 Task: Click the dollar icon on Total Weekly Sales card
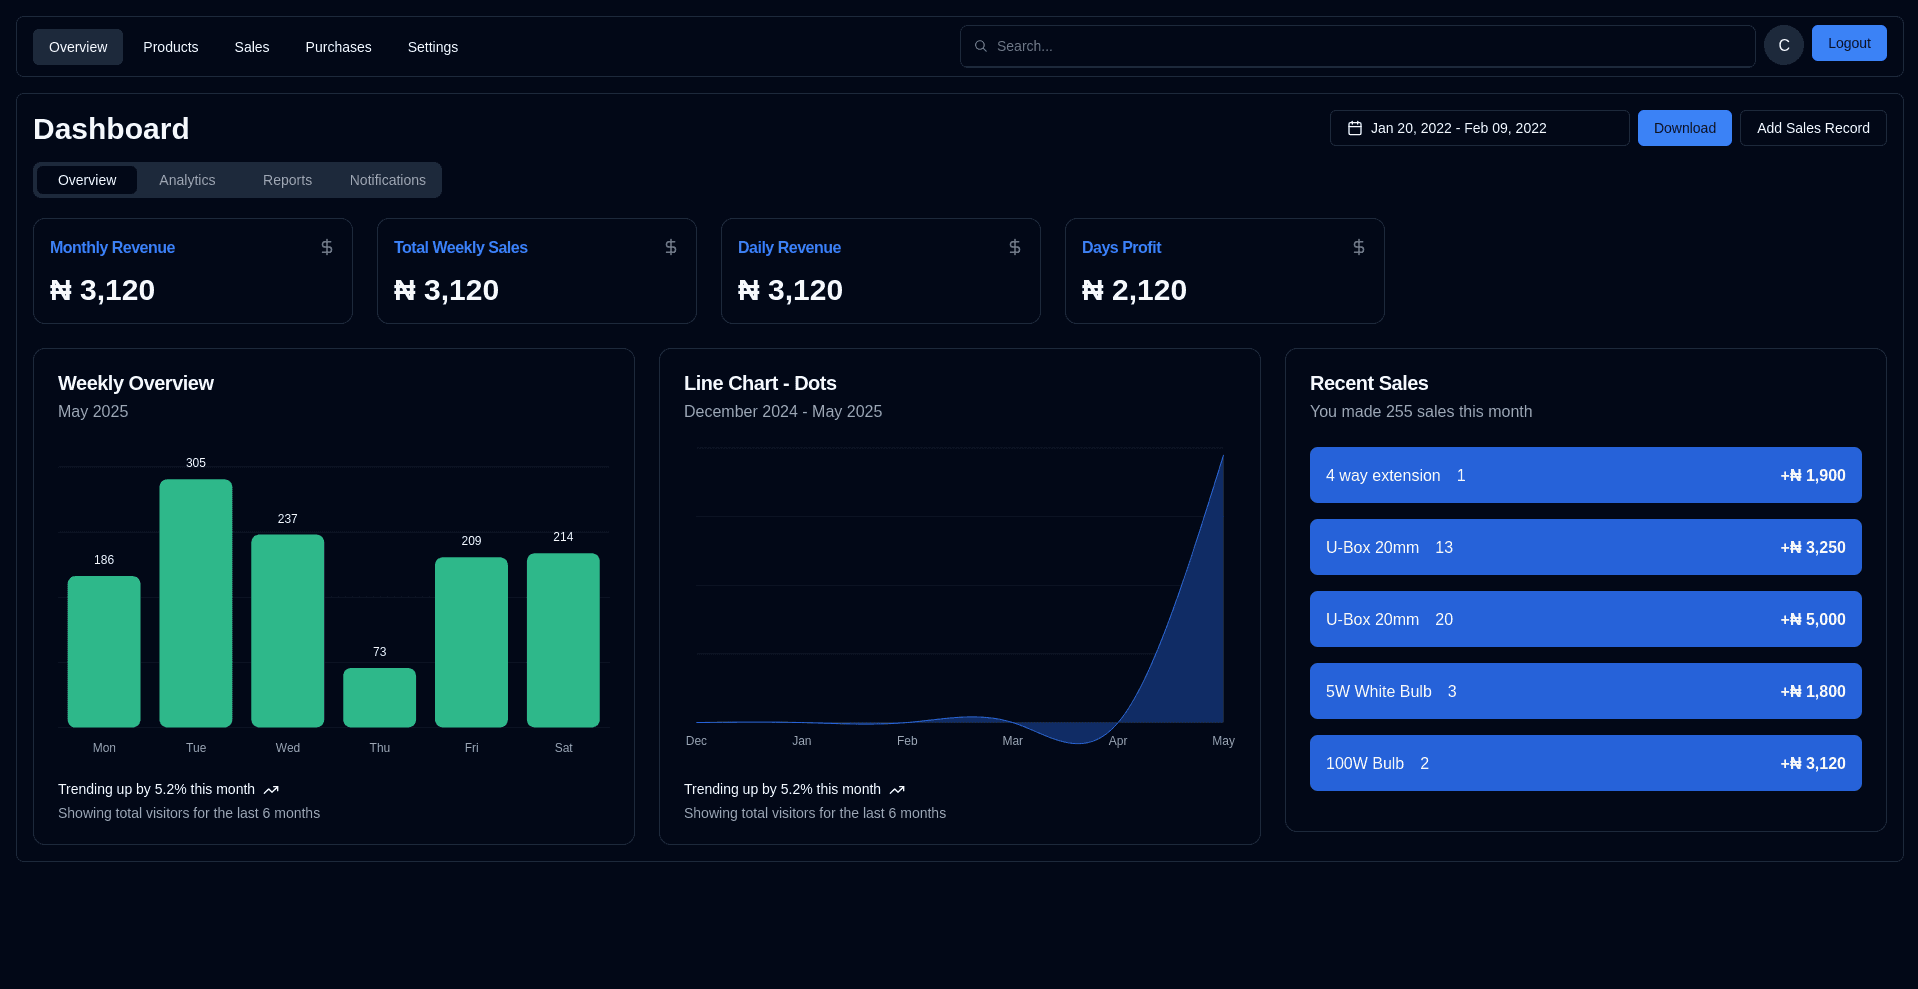tap(670, 247)
